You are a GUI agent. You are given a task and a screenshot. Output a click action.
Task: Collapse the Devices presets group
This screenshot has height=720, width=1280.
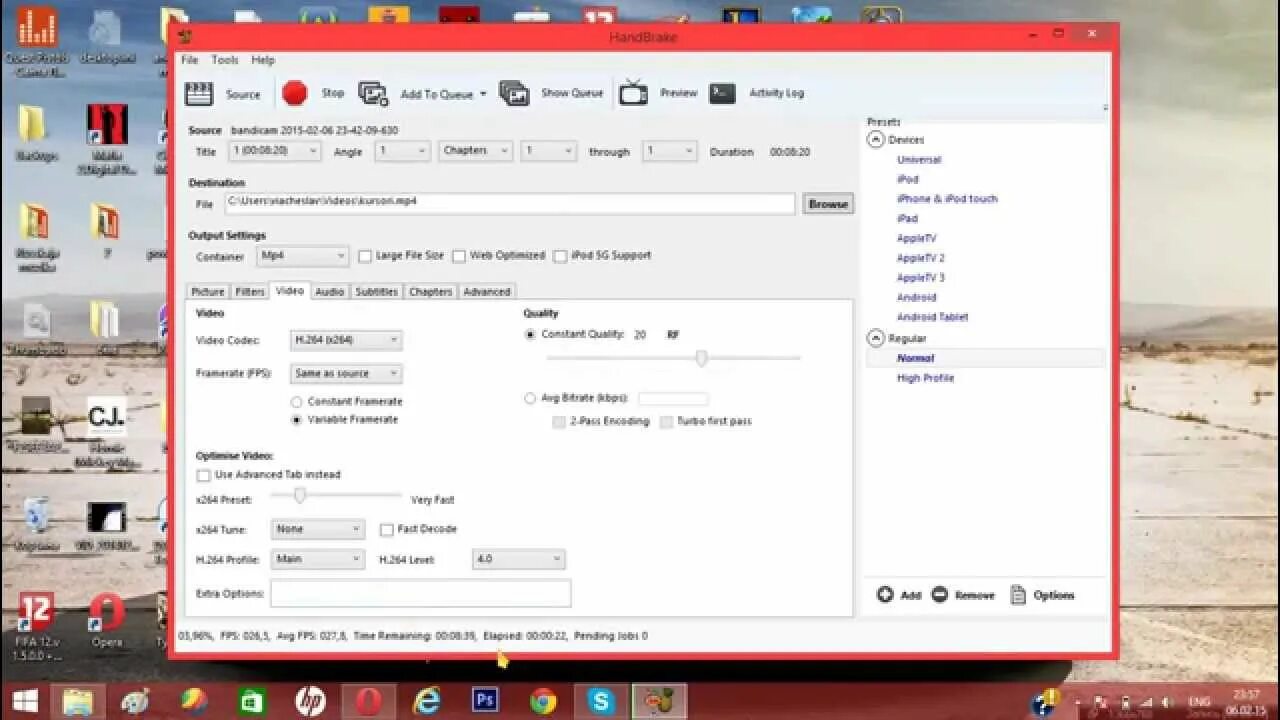[876, 140]
